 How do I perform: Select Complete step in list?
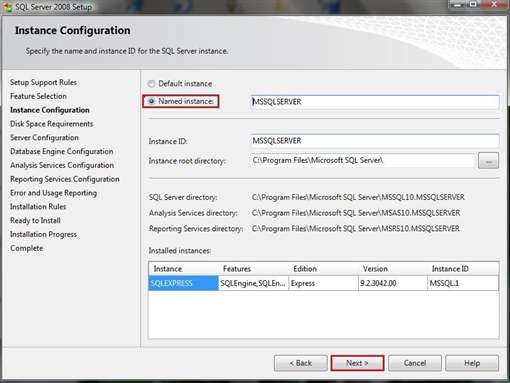(x=26, y=248)
